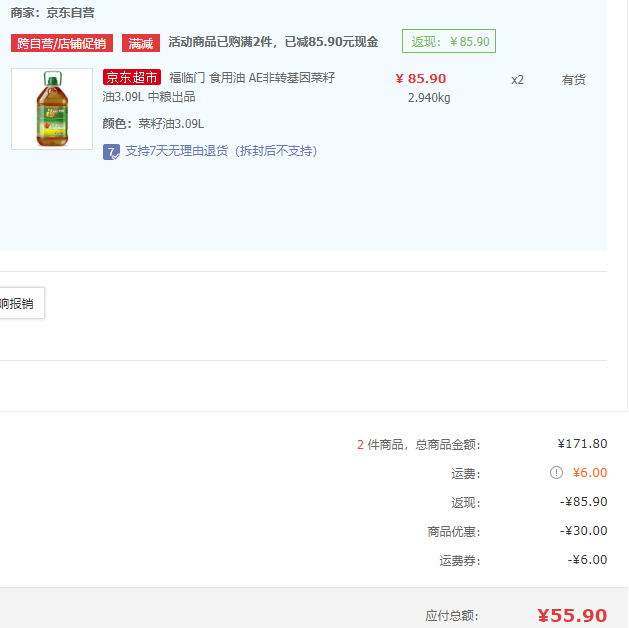The height and width of the screenshot is (628, 629).
Task: Click the 支持7天无理由退货 link
Action: point(220,152)
